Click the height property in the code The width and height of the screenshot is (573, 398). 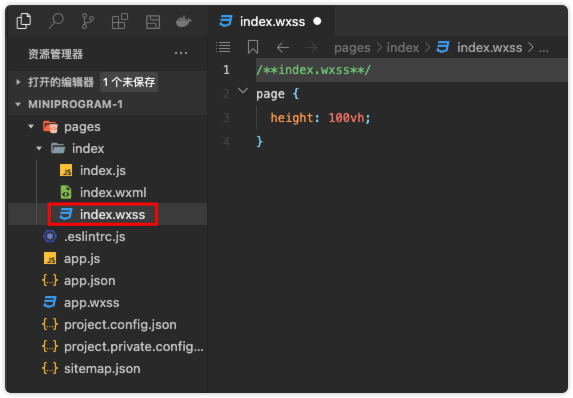pyautogui.click(x=292, y=118)
